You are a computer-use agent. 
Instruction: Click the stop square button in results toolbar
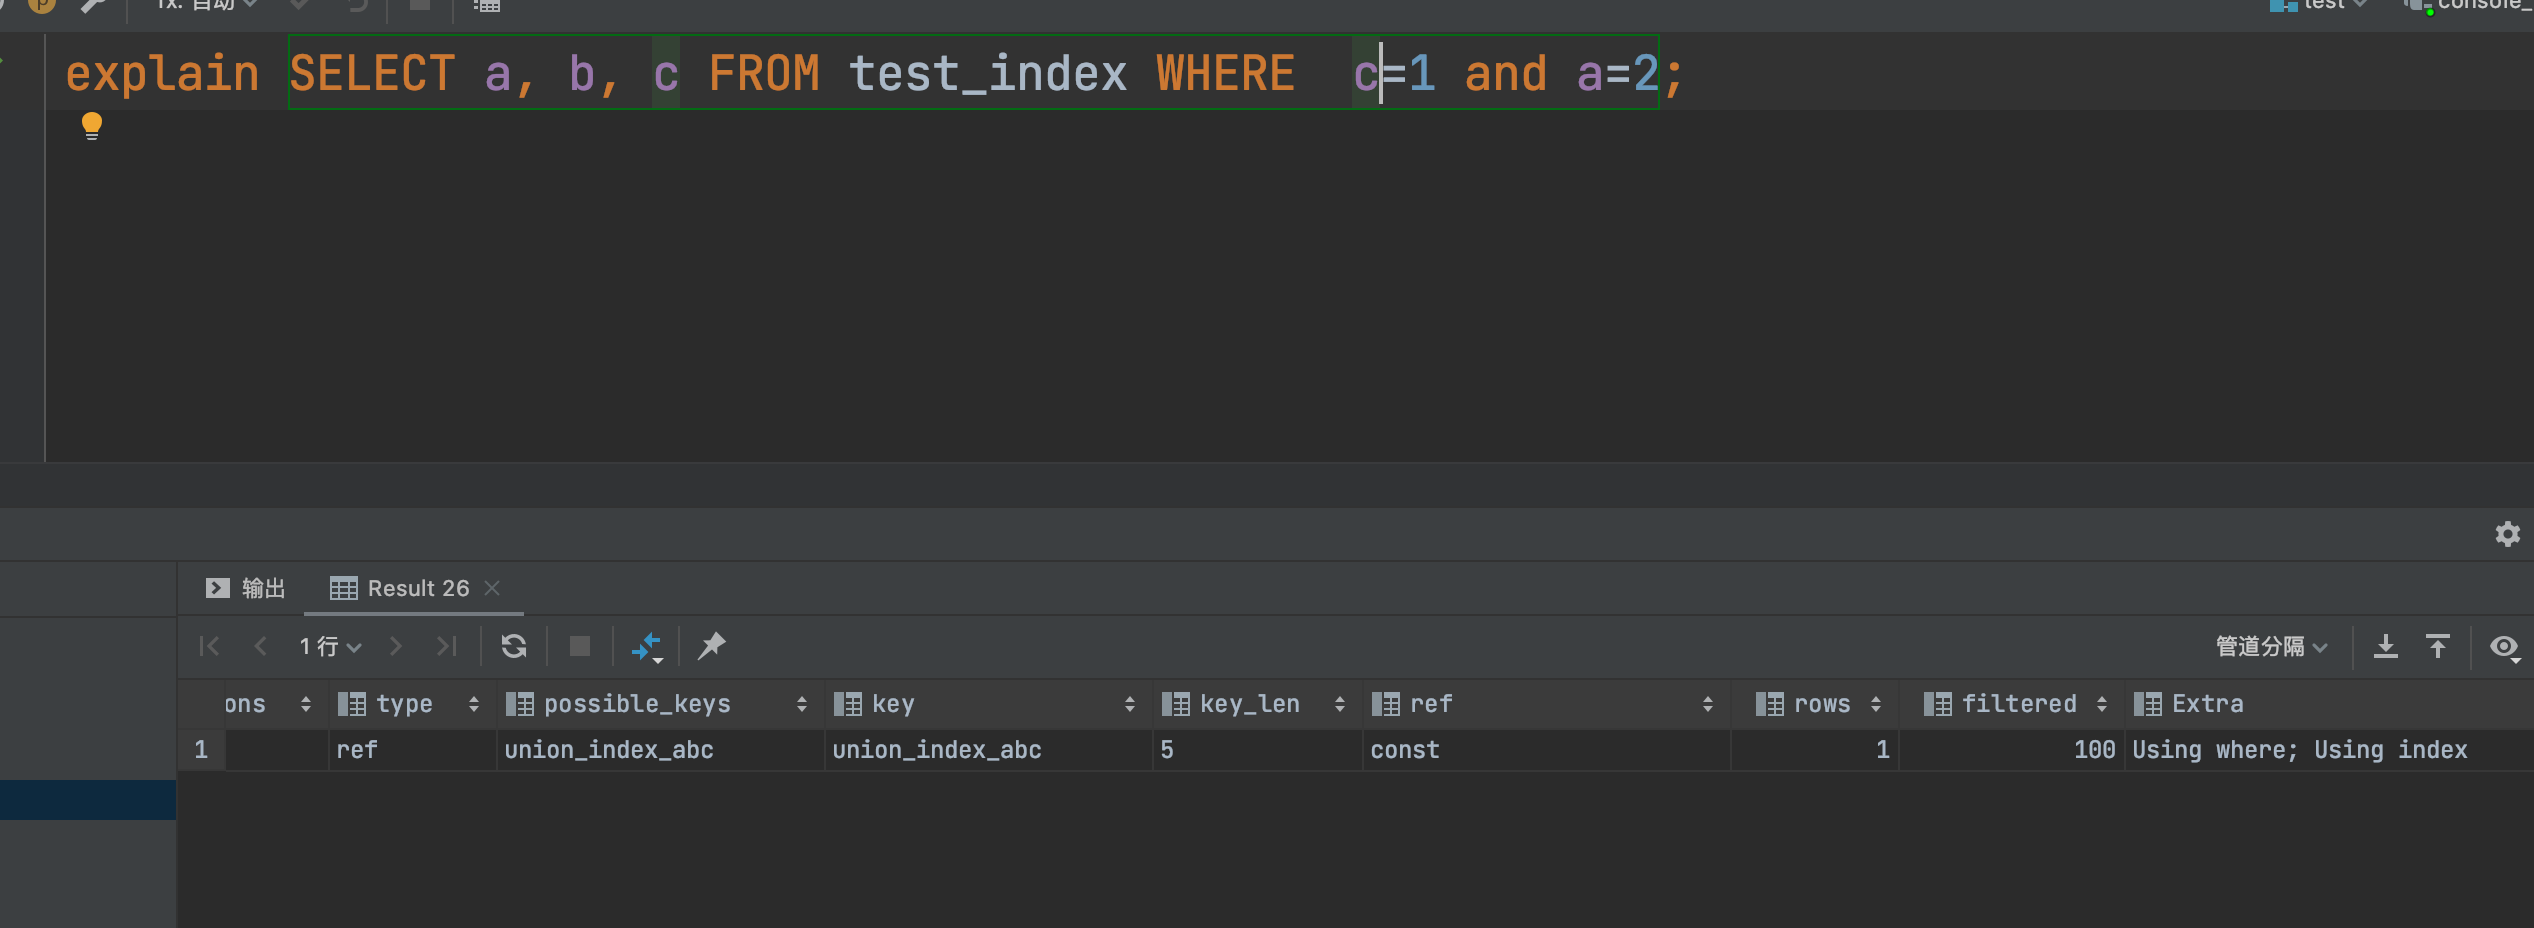point(580,646)
